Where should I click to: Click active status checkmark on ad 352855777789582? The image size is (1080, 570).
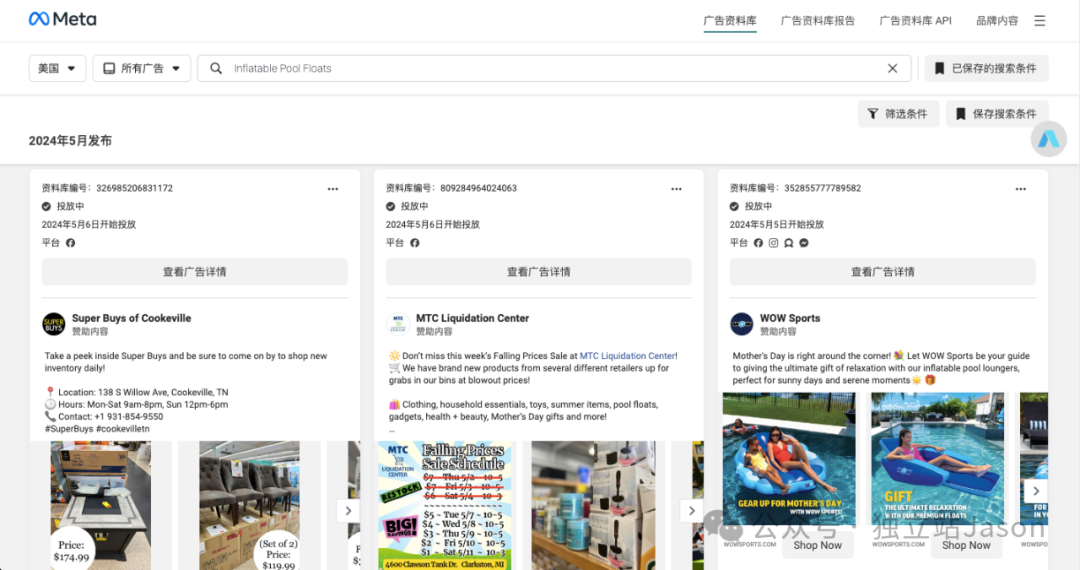[734, 206]
